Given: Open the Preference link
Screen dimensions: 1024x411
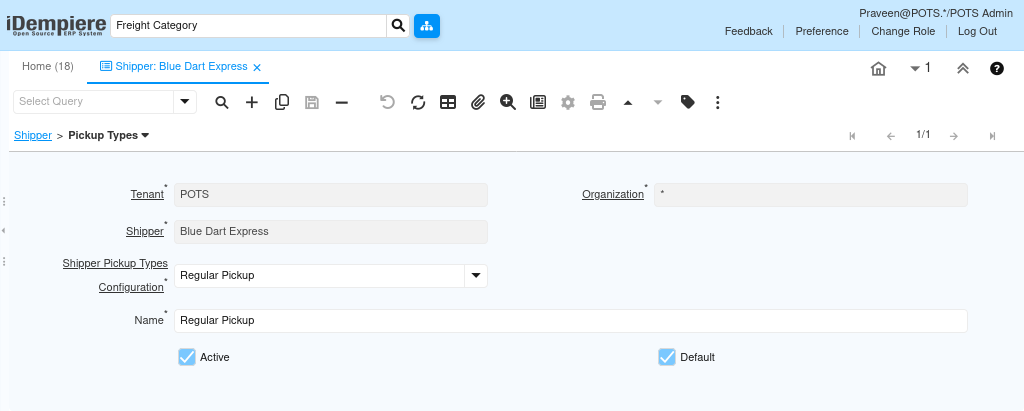Looking at the screenshot, I should (822, 31).
